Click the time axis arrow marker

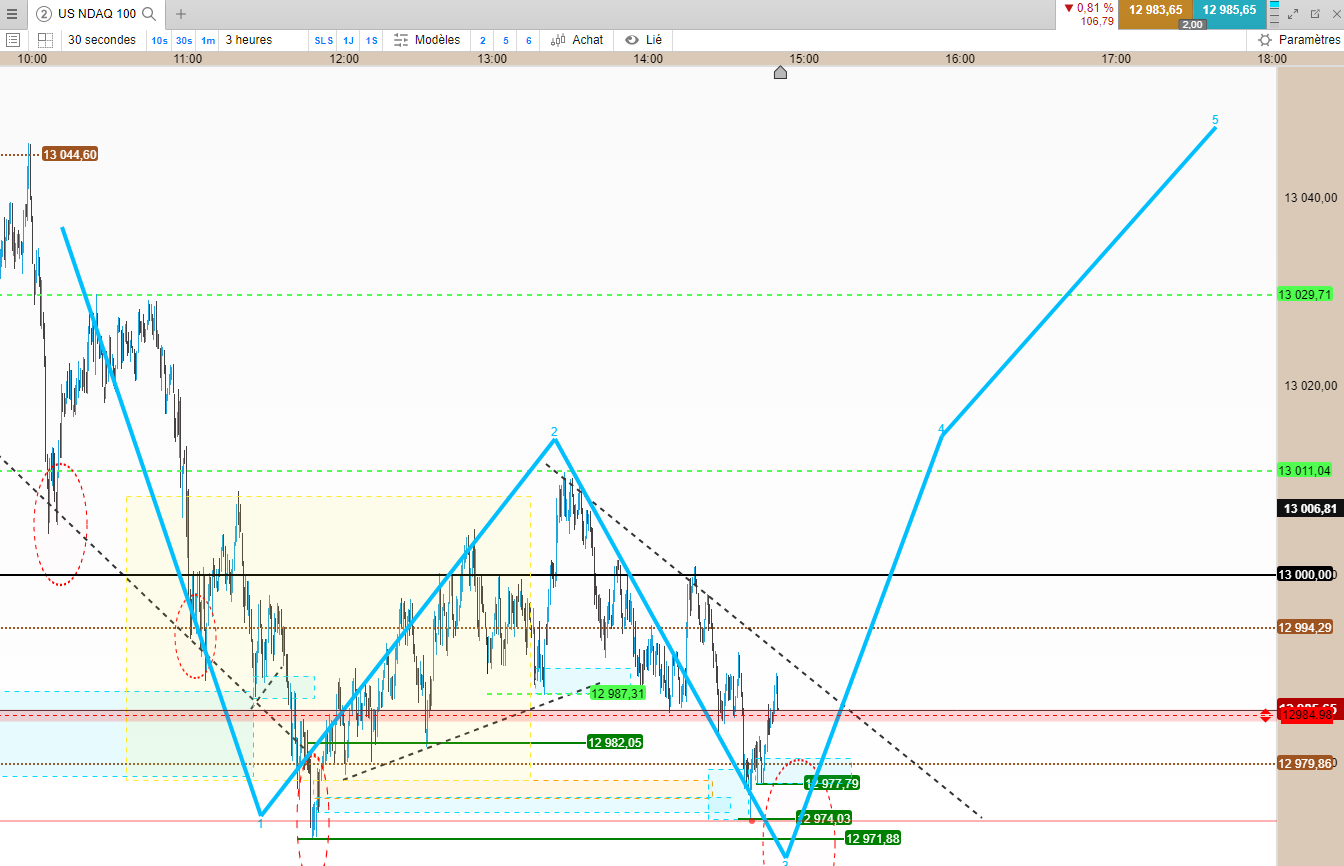click(781, 72)
